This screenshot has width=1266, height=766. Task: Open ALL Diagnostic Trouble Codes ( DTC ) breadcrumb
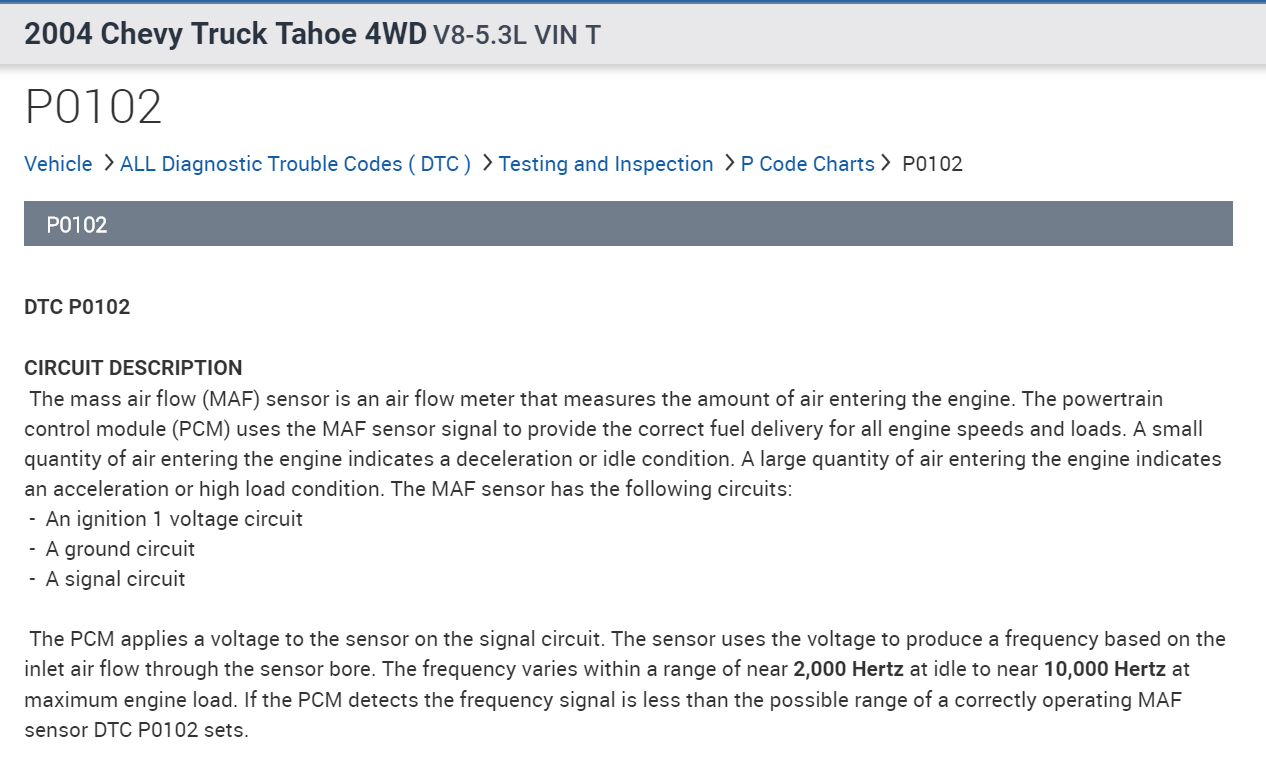pos(295,164)
